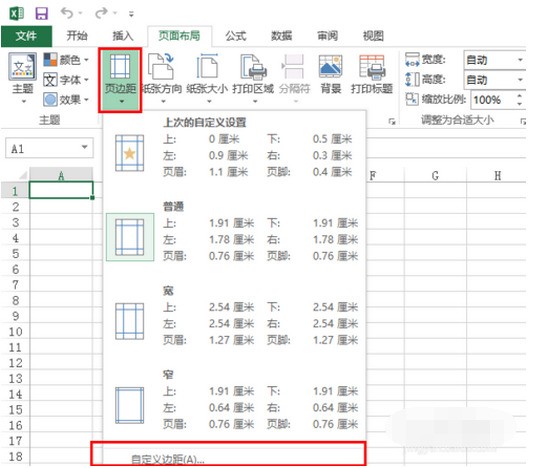Click the 宽 margins thumbnail icon
This screenshot has width=543, height=468.
click(x=130, y=321)
